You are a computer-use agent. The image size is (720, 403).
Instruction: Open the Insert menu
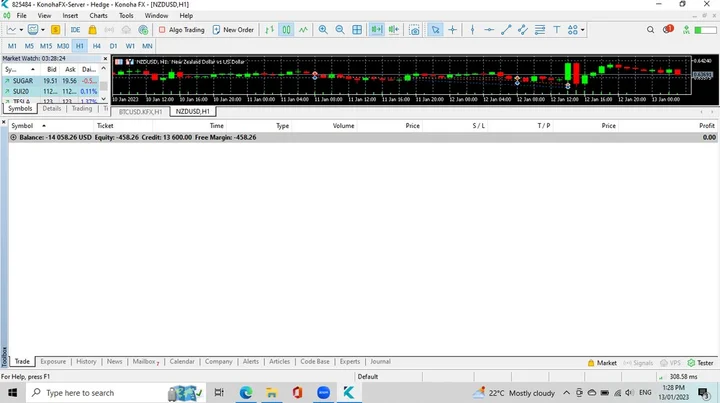[x=70, y=16]
